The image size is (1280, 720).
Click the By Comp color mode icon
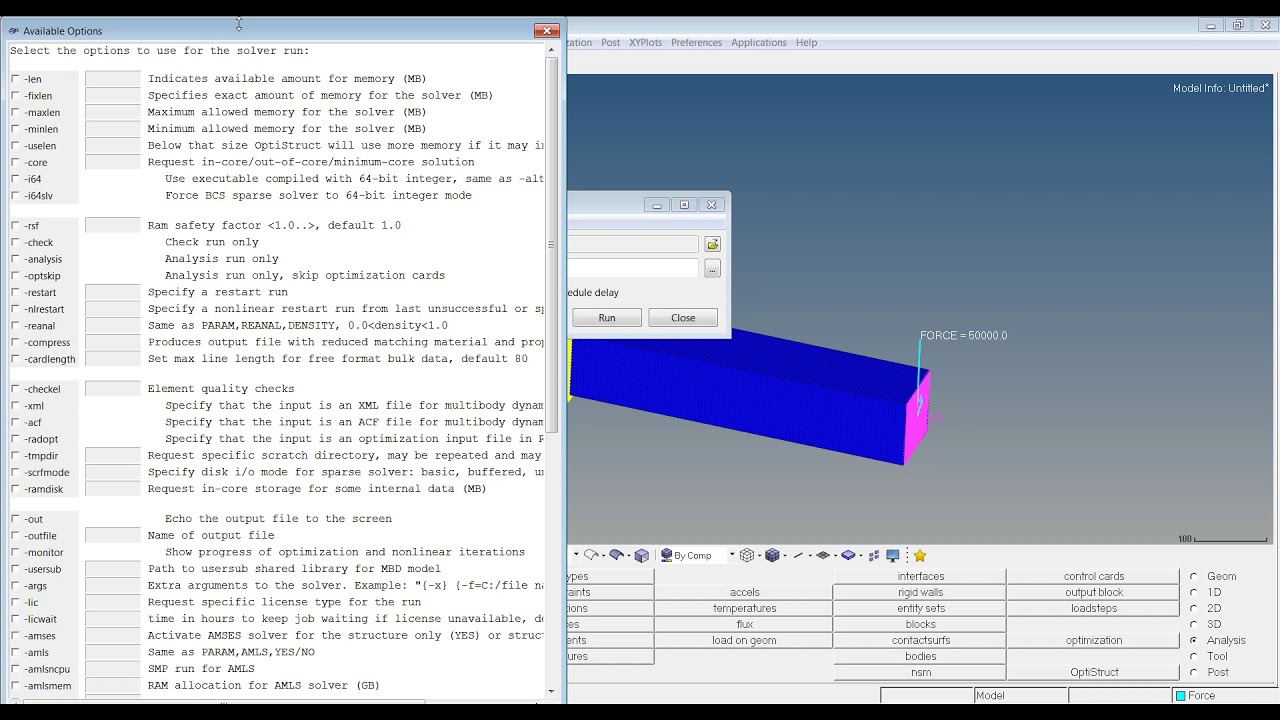pyautogui.click(x=666, y=555)
